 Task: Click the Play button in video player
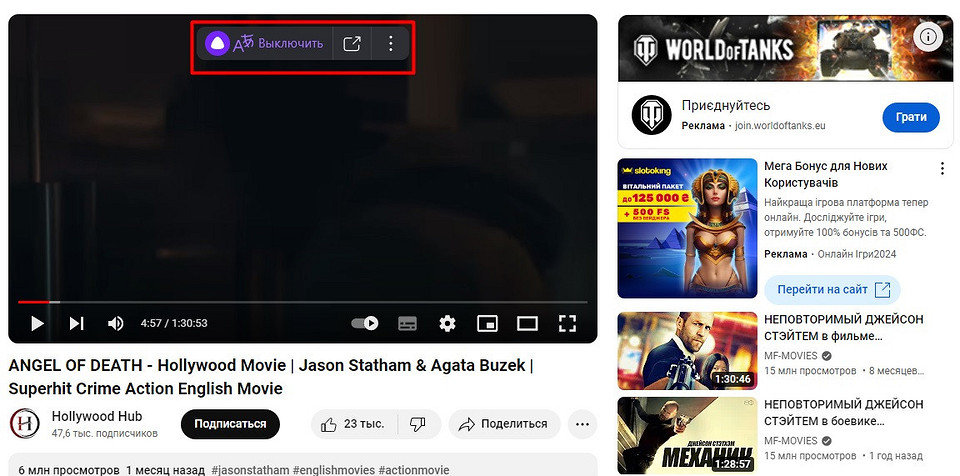tap(37, 323)
